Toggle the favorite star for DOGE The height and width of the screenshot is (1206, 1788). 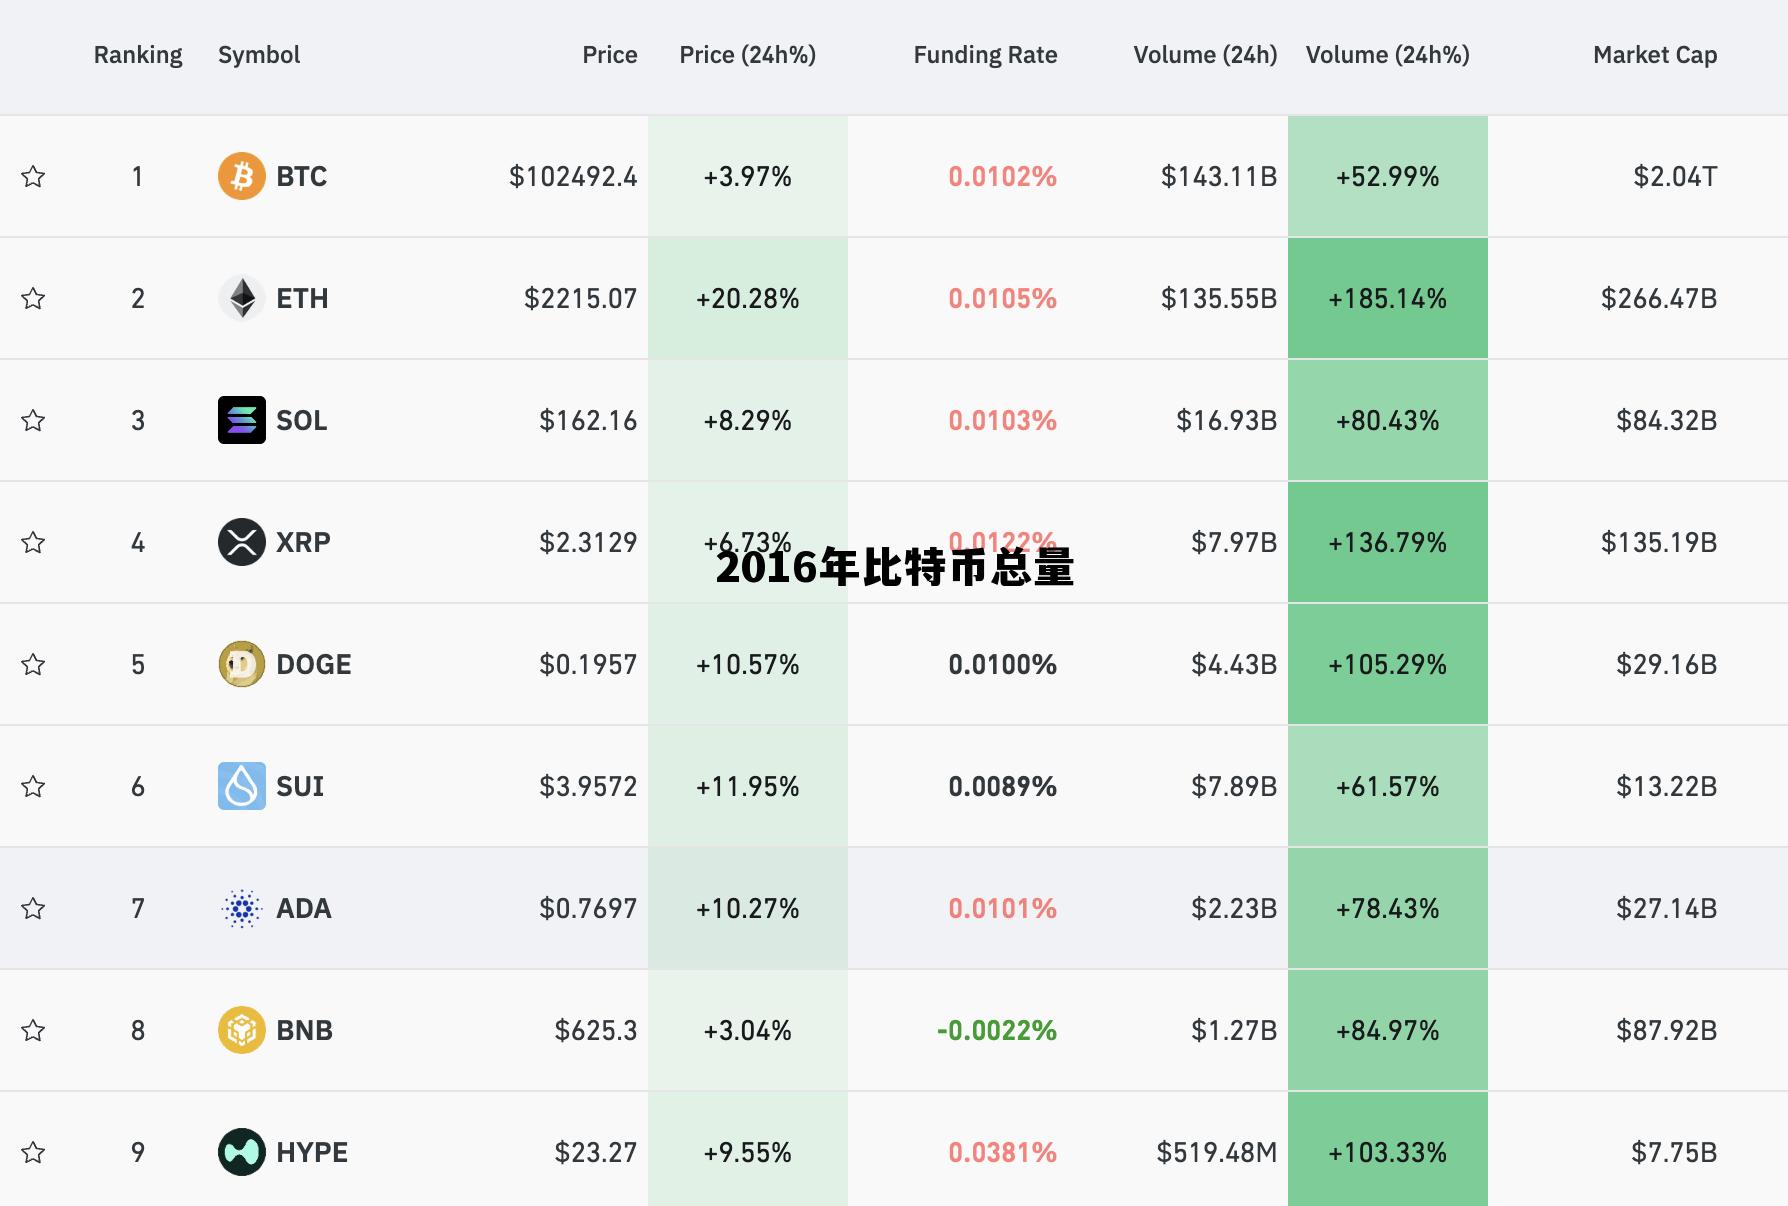(x=33, y=664)
